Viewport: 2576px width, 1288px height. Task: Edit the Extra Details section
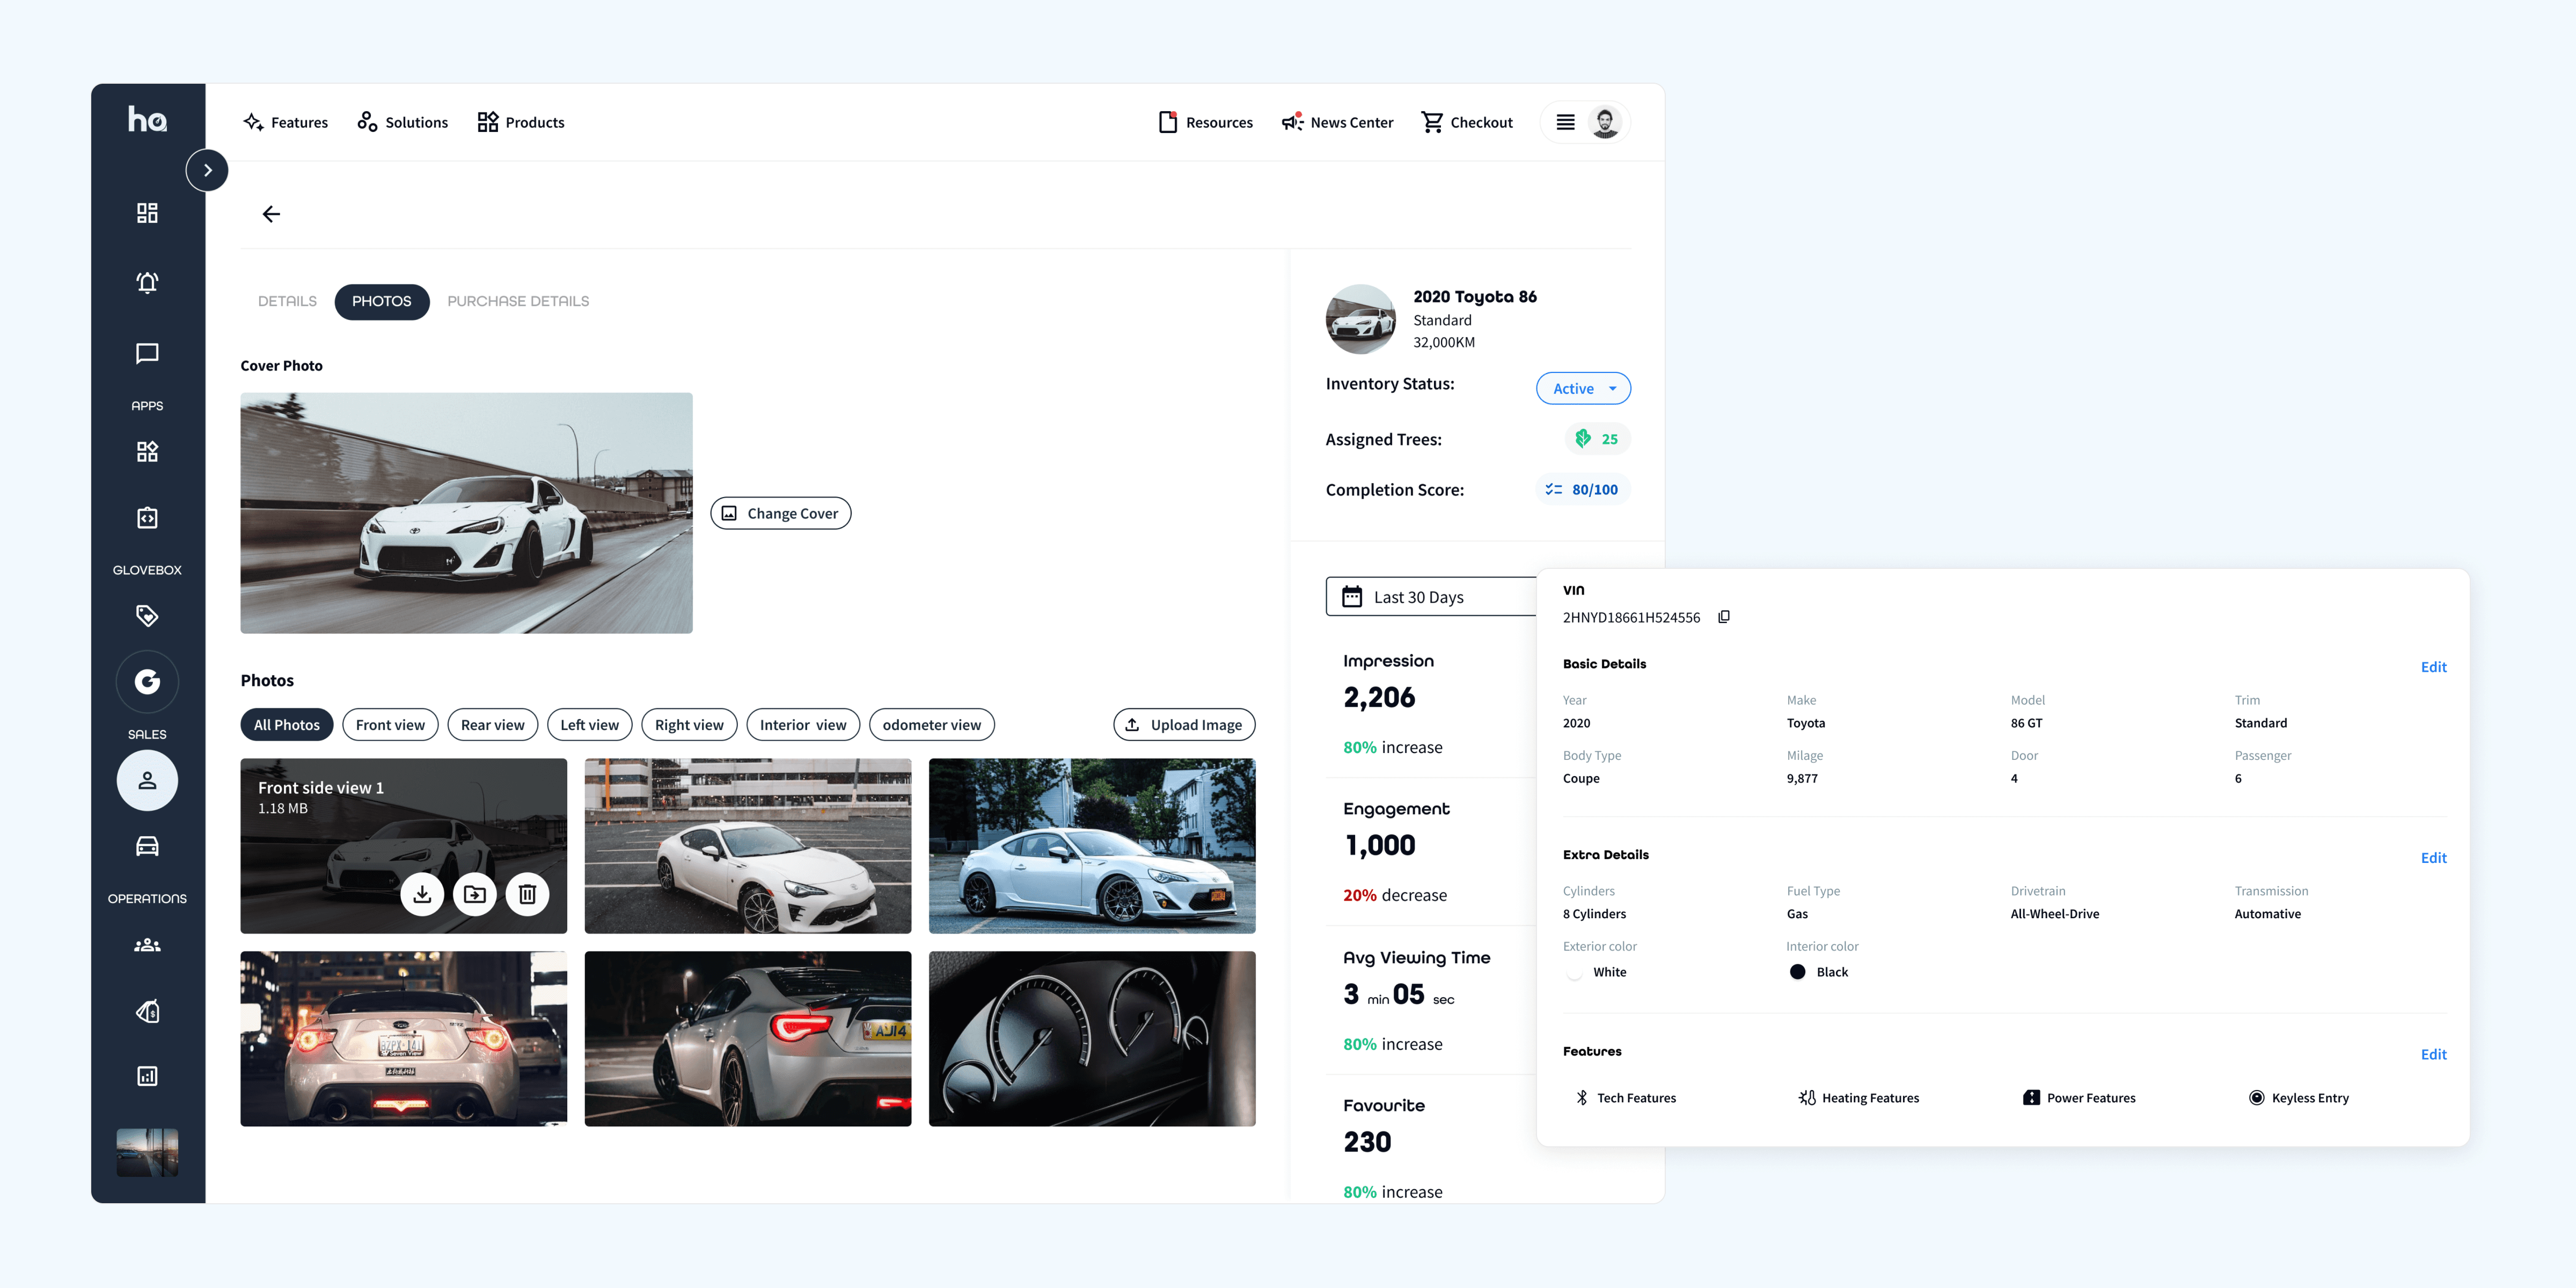pos(2433,858)
